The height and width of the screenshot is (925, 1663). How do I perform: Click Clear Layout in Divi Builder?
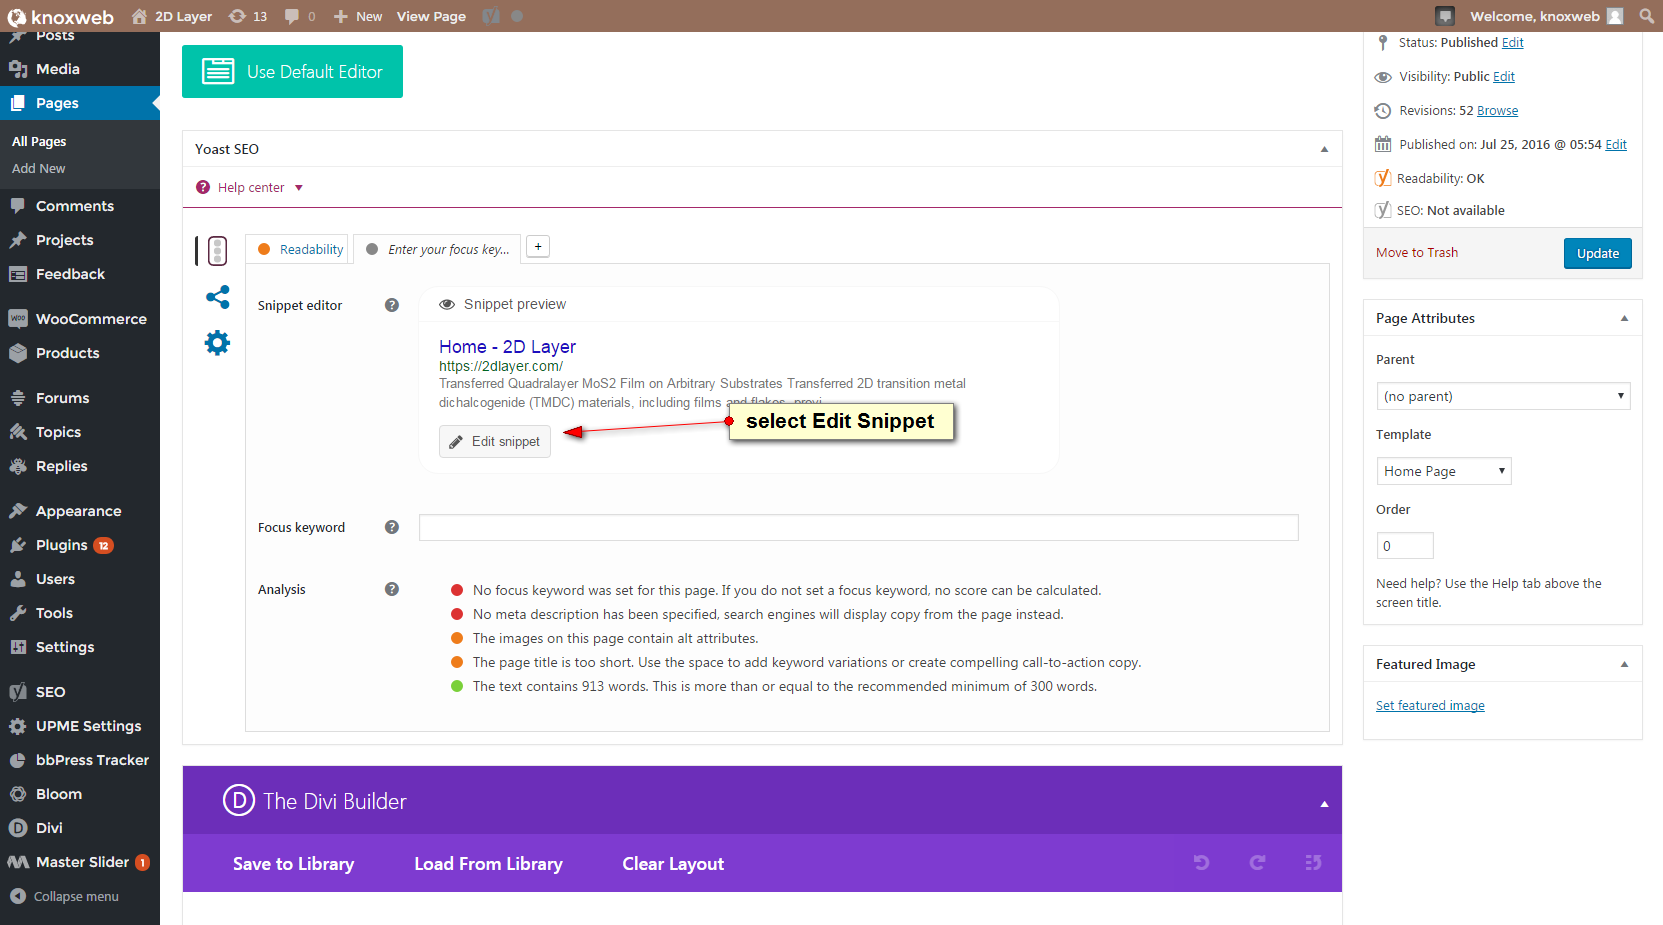point(673,864)
